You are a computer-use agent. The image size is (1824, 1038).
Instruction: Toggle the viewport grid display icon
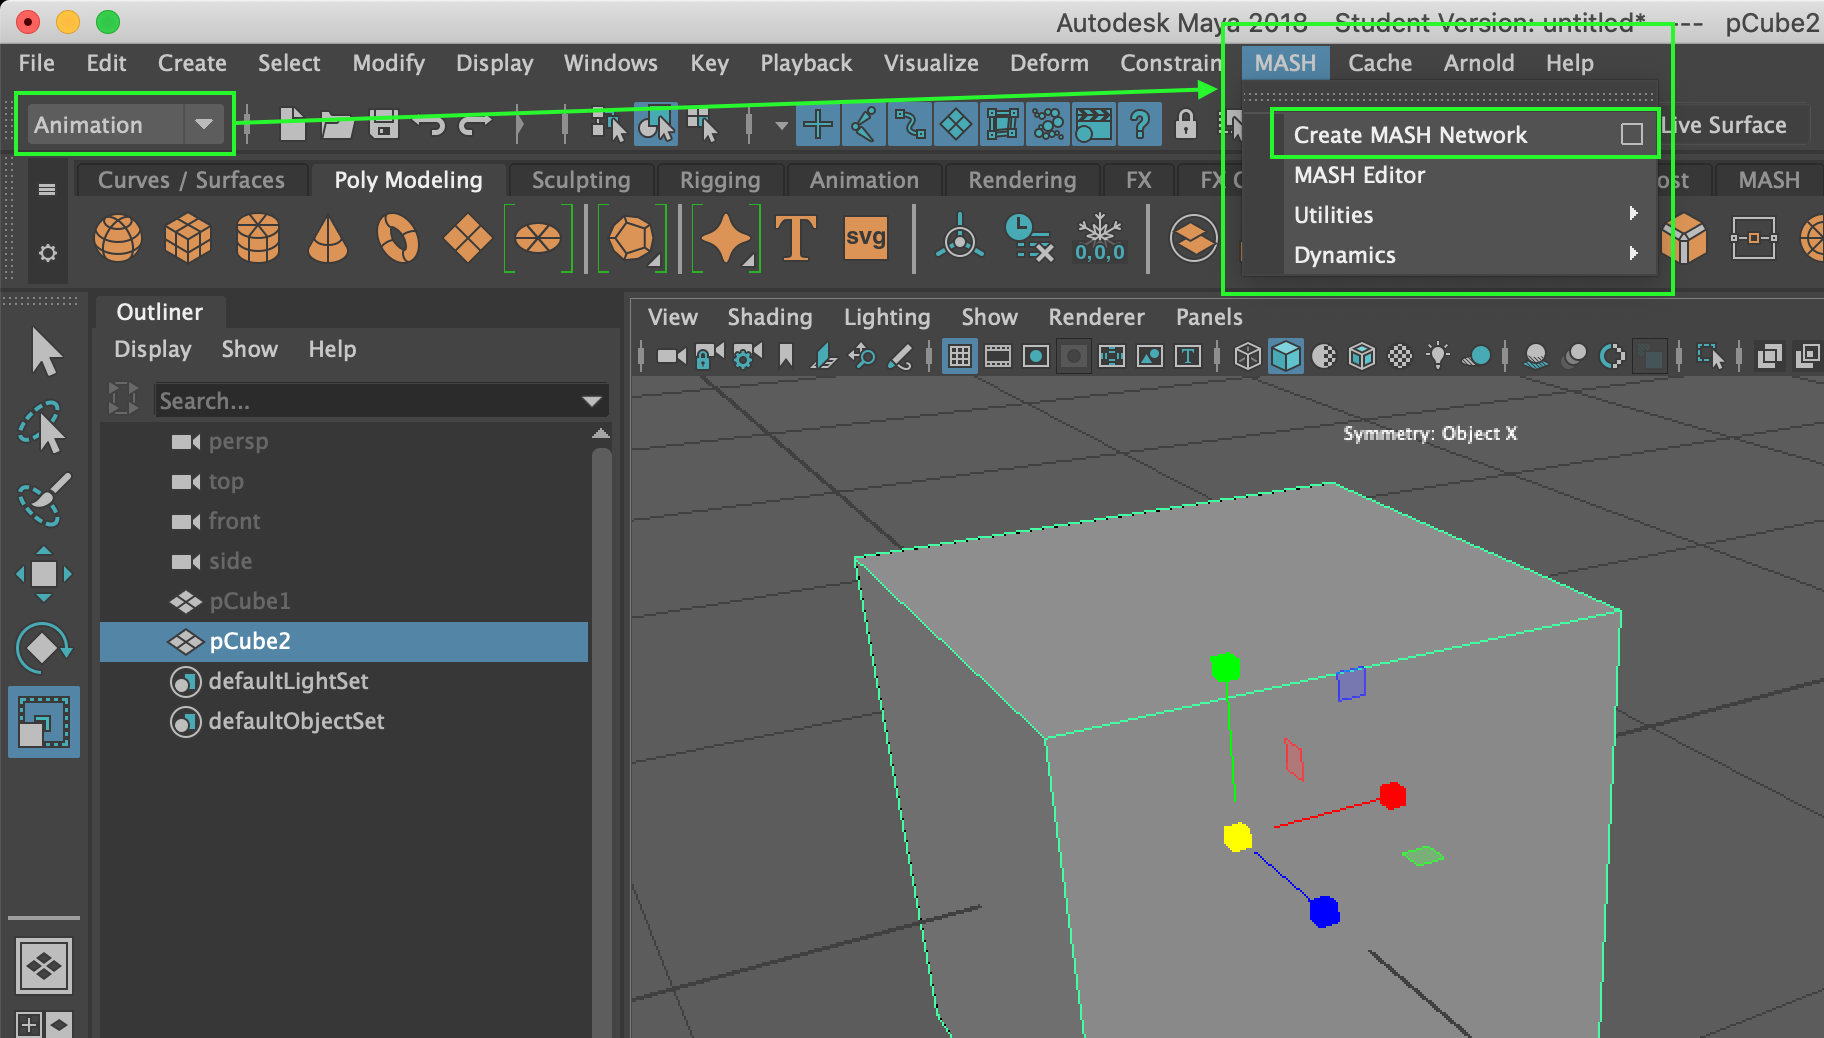tap(959, 356)
